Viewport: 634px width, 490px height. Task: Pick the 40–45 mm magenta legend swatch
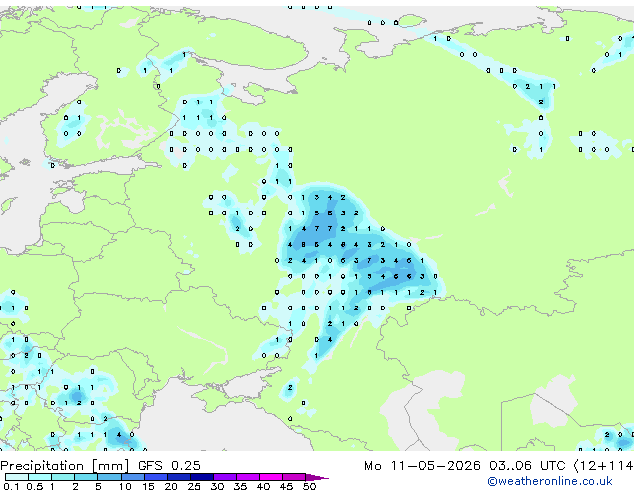271,477
